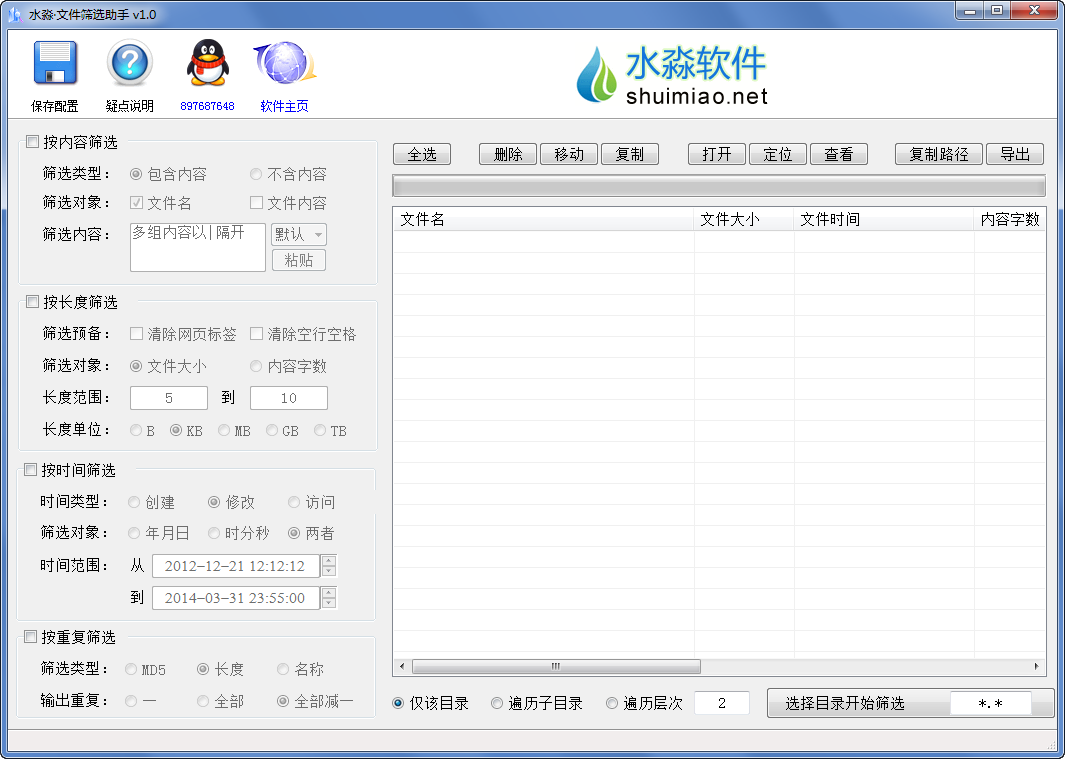The image size is (1065, 759).
Task: Sort by the 文件名 column header
Action: 543,219
